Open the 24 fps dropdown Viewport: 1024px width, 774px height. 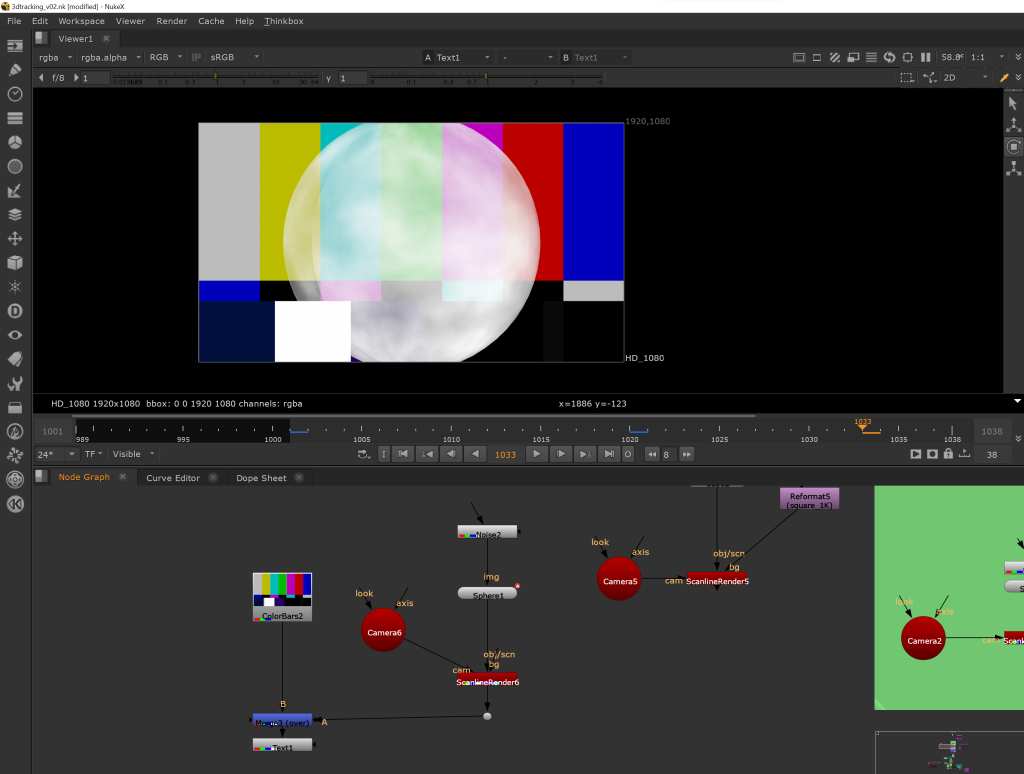tap(56, 455)
